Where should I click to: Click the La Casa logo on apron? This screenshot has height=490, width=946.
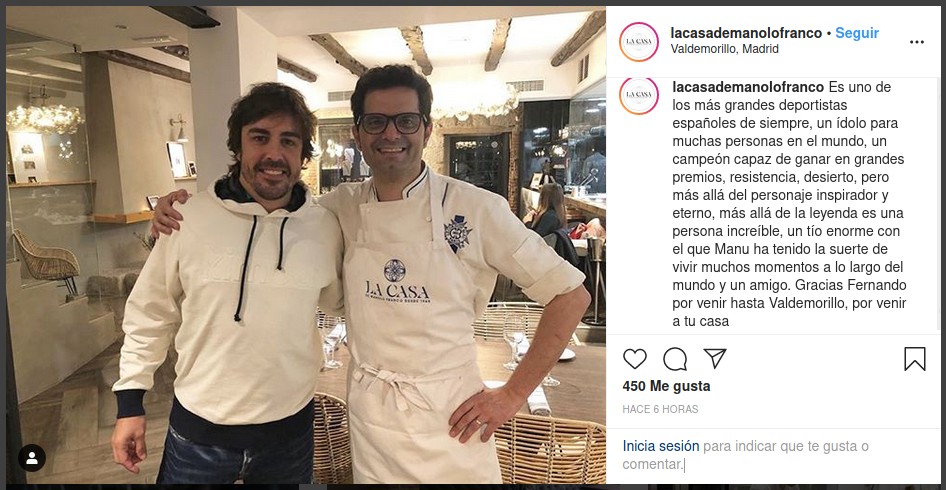click(x=397, y=281)
